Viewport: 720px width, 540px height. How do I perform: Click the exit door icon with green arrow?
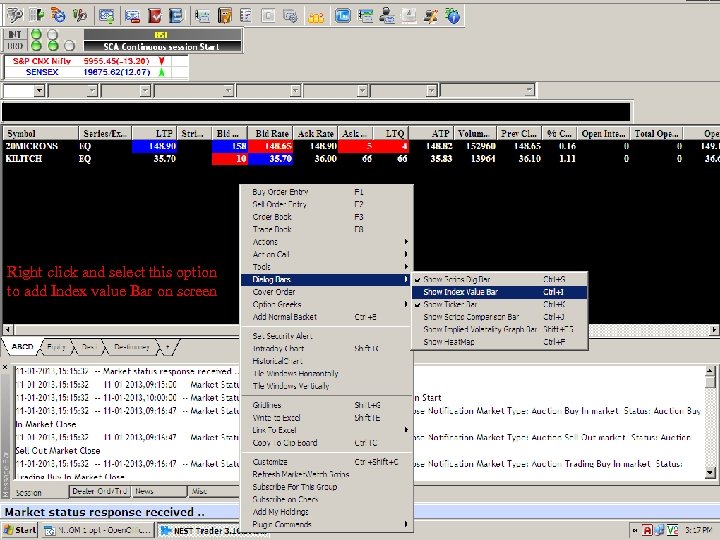point(36,15)
